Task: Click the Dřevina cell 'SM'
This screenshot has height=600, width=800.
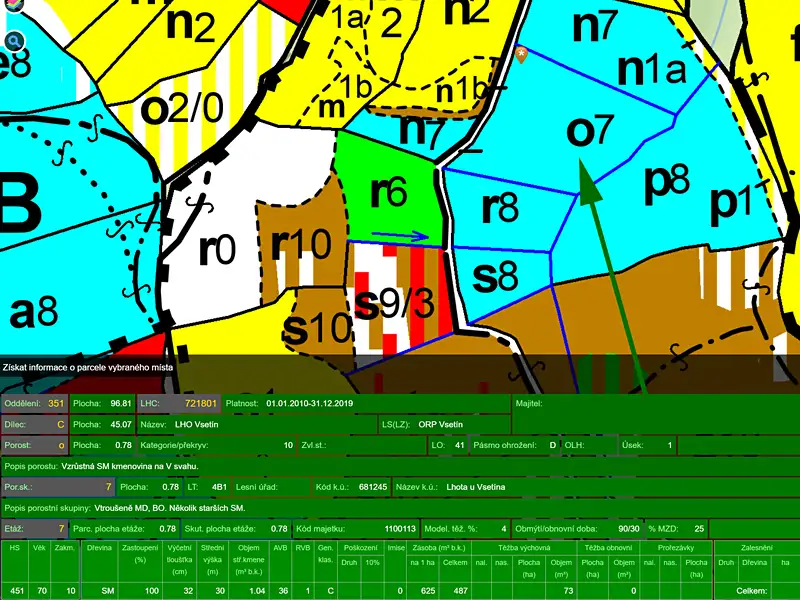Action: 107,591
